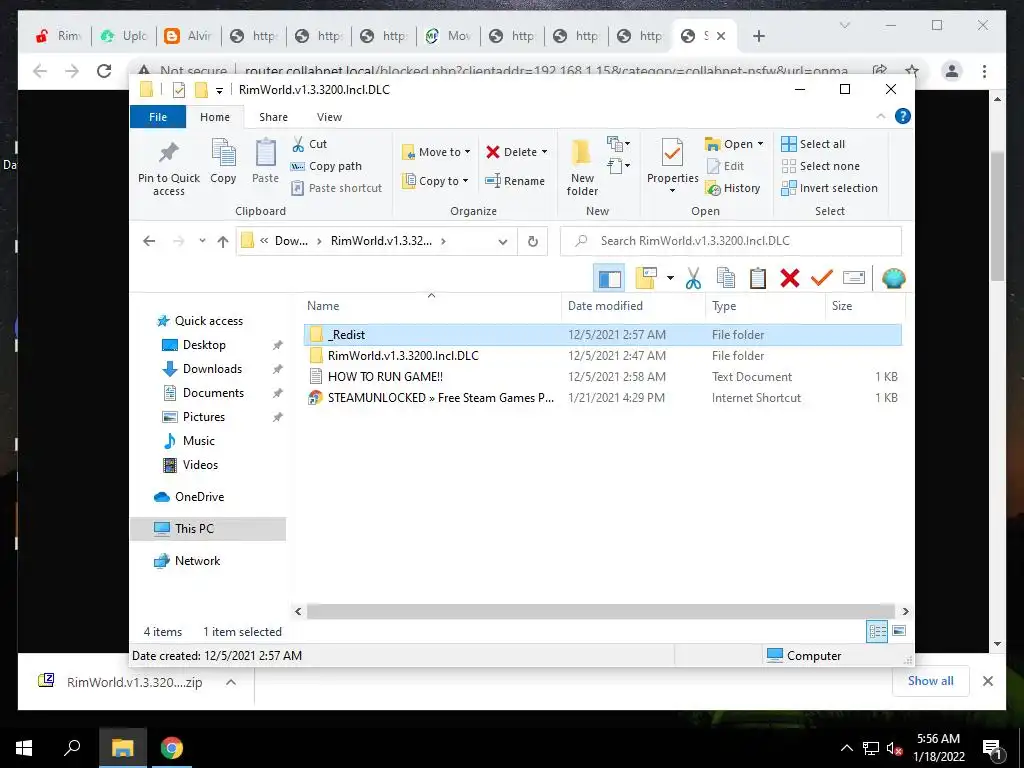Switch to the Share ribbon tab

coord(273,117)
